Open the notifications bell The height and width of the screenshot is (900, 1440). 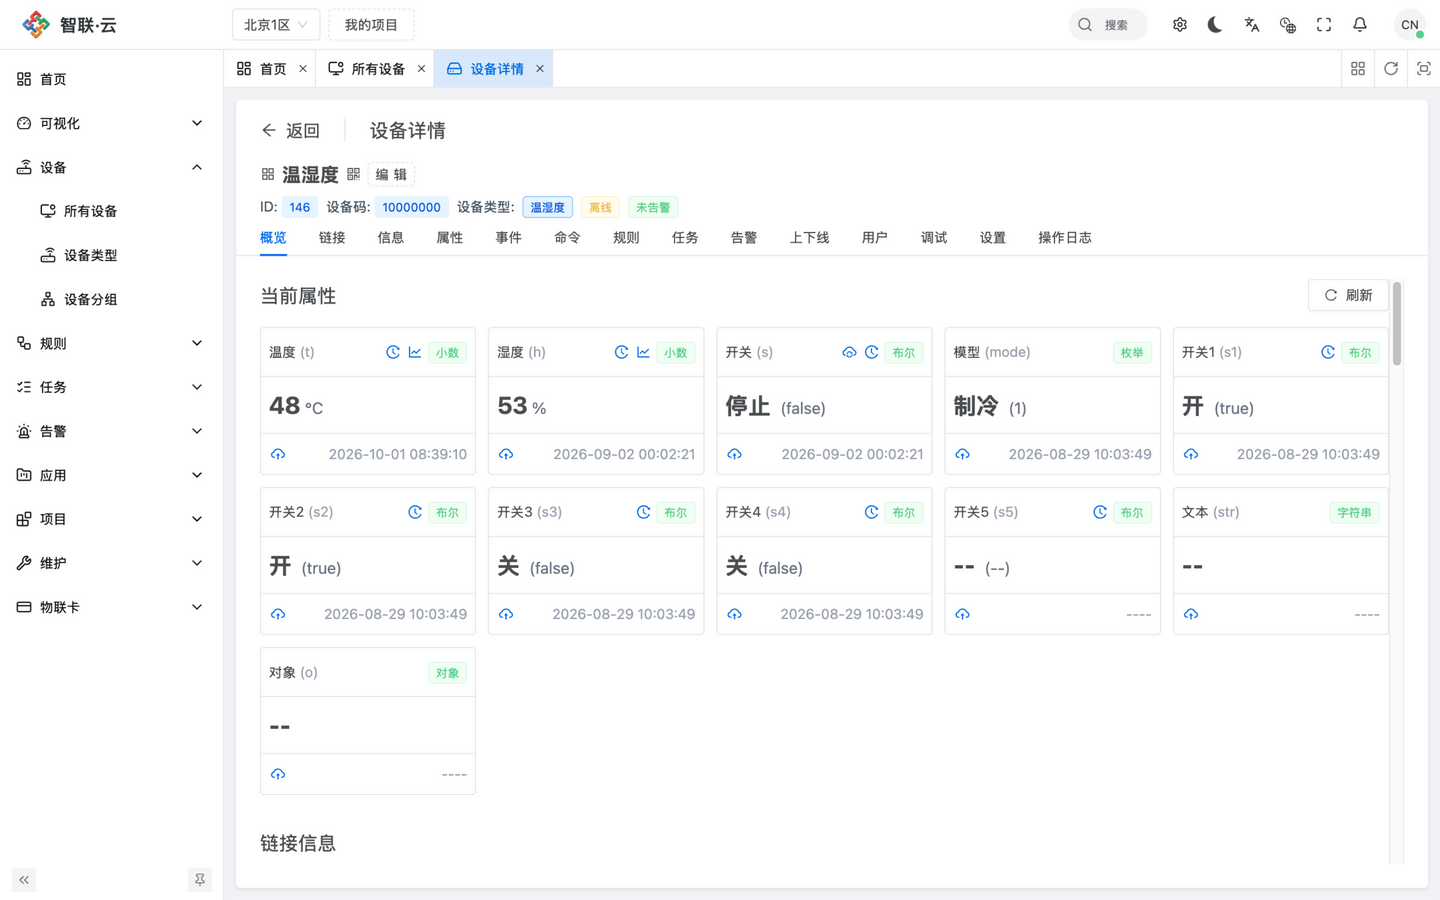pos(1360,25)
